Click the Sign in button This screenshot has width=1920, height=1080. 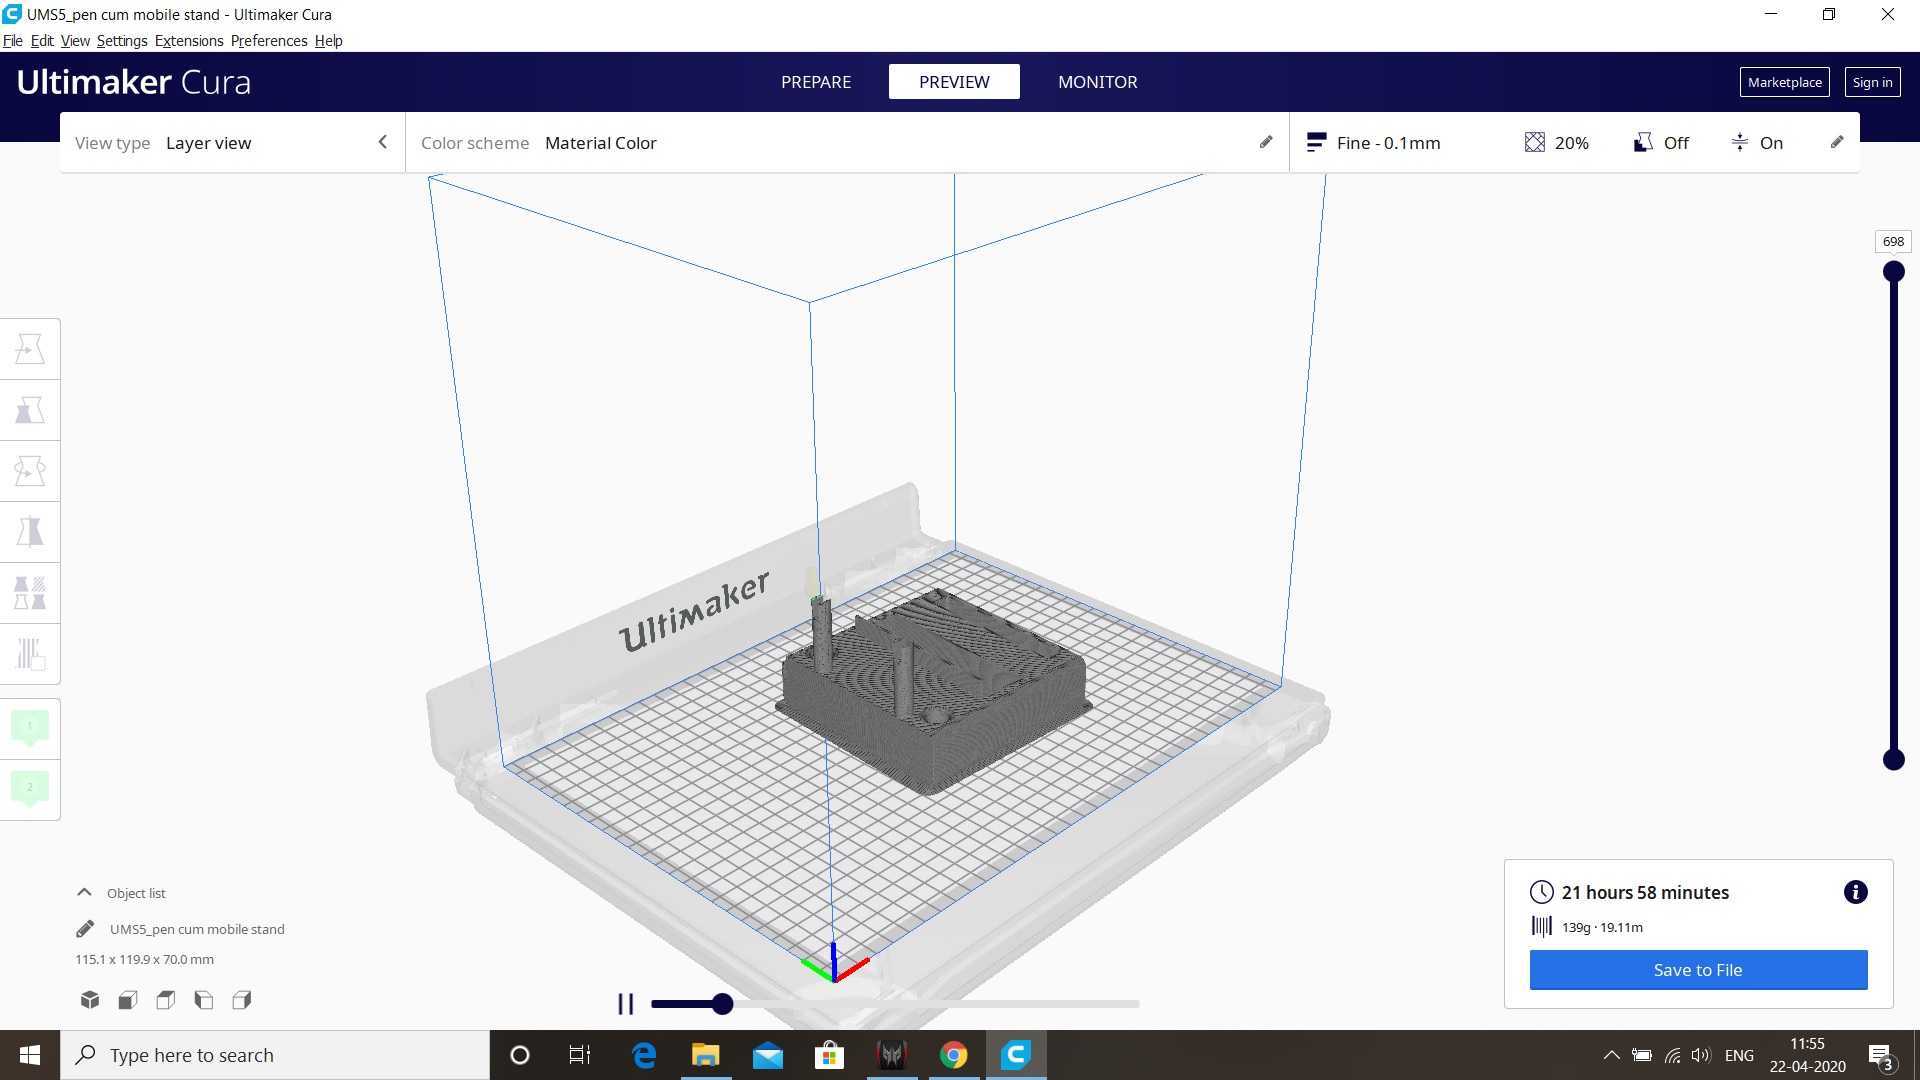pos(1872,82)
